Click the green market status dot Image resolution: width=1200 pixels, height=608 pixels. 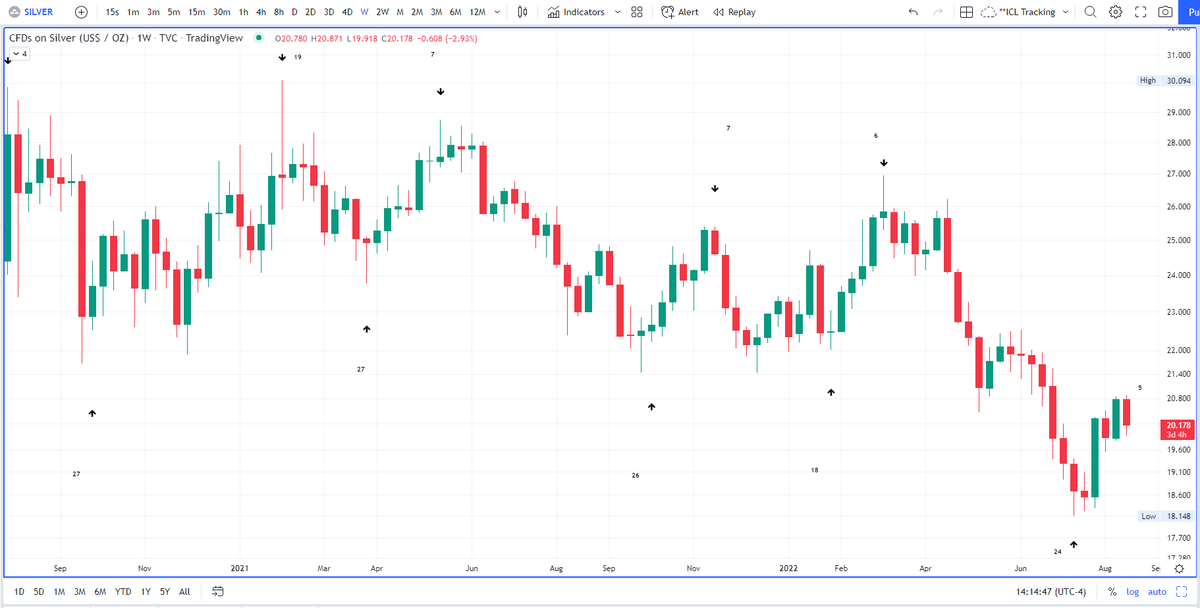(259, 38)
